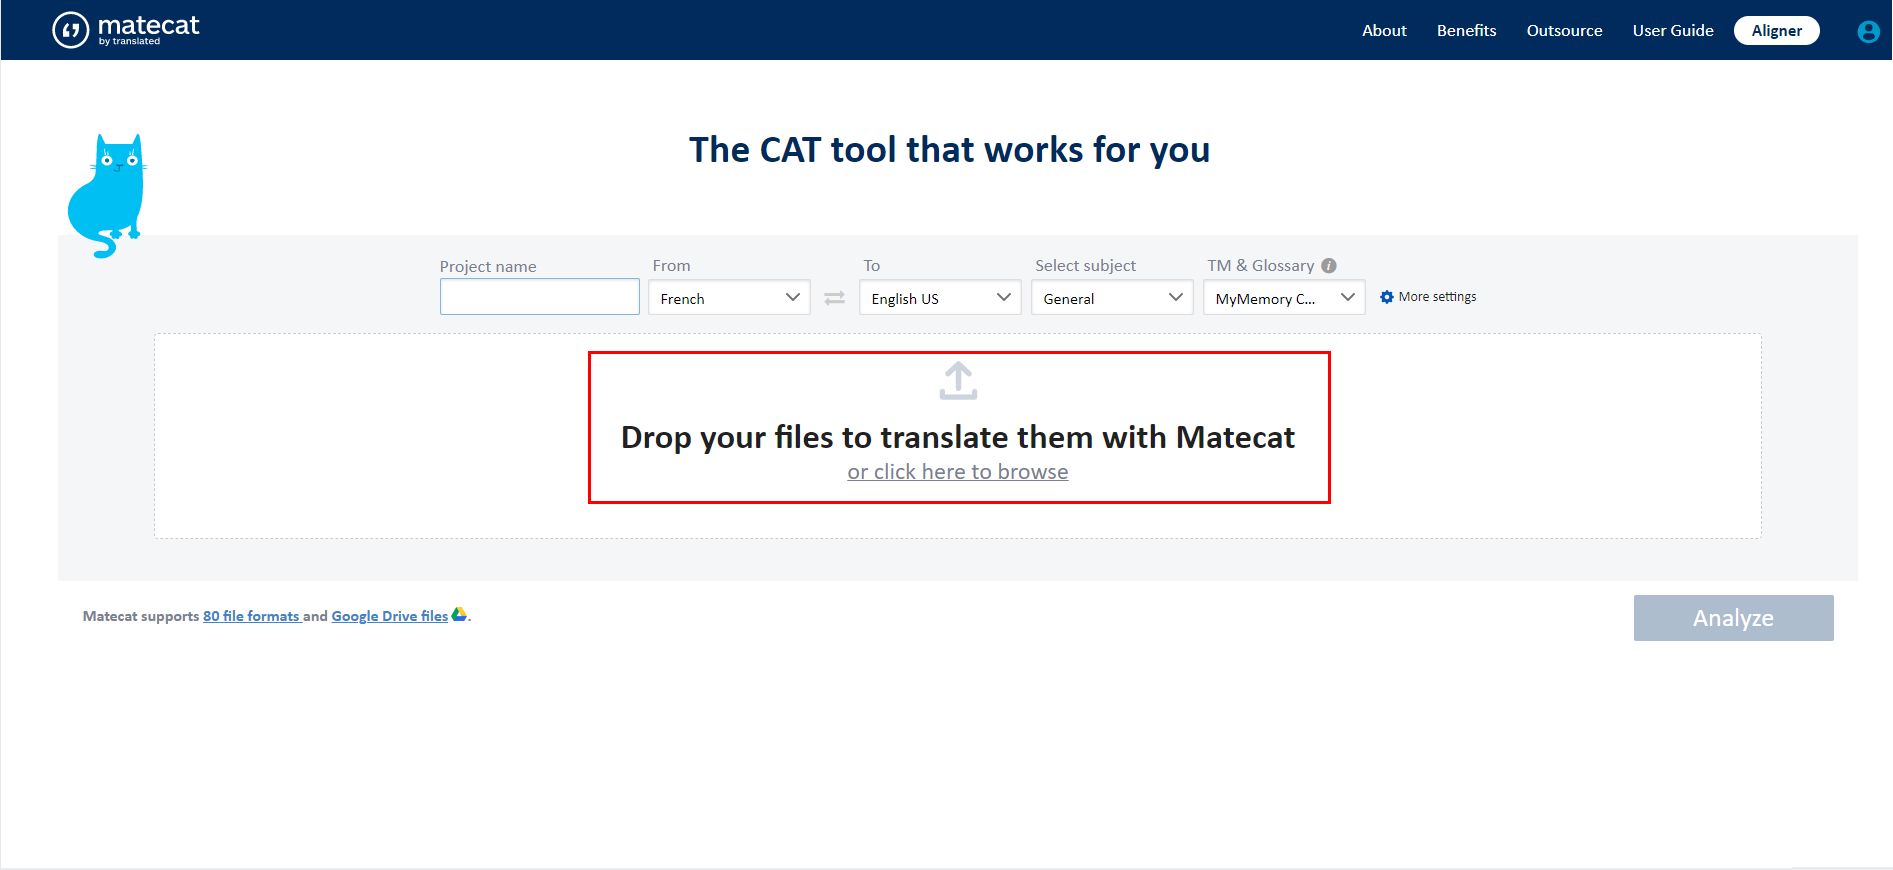Click the 'Select subject' label
Screen dimensions: 1893x870
[1085, 265]
